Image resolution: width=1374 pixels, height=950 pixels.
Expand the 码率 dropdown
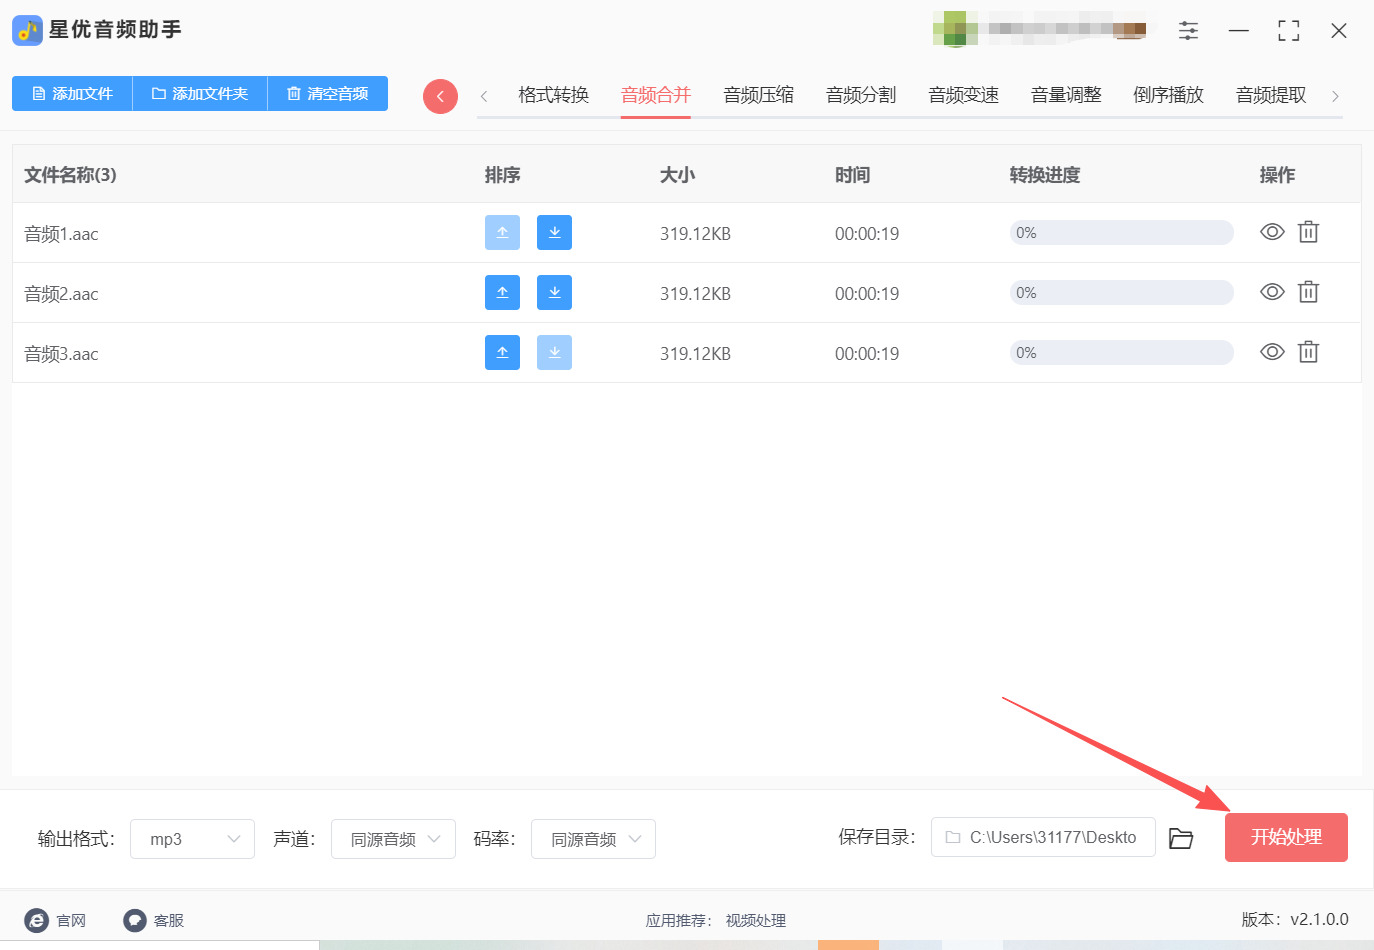pos(593,839)
